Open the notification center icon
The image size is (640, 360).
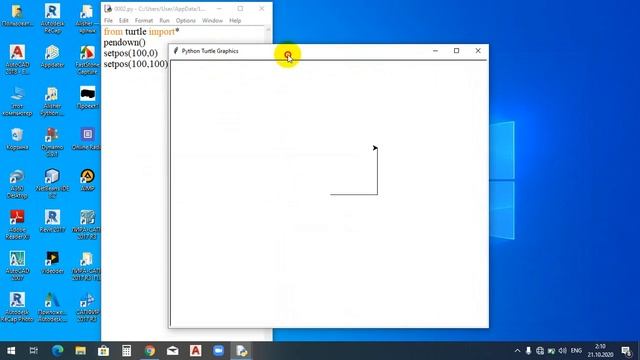[626, 351]
